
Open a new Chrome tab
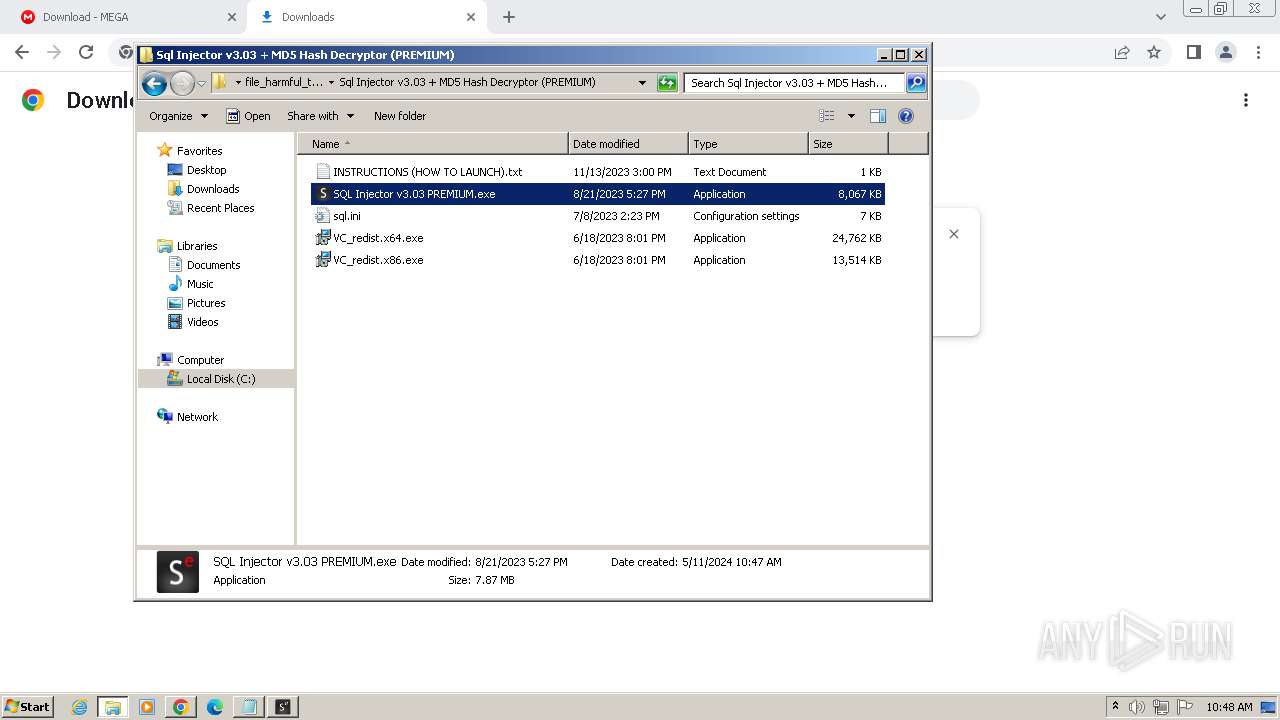[x=509, y=17]
